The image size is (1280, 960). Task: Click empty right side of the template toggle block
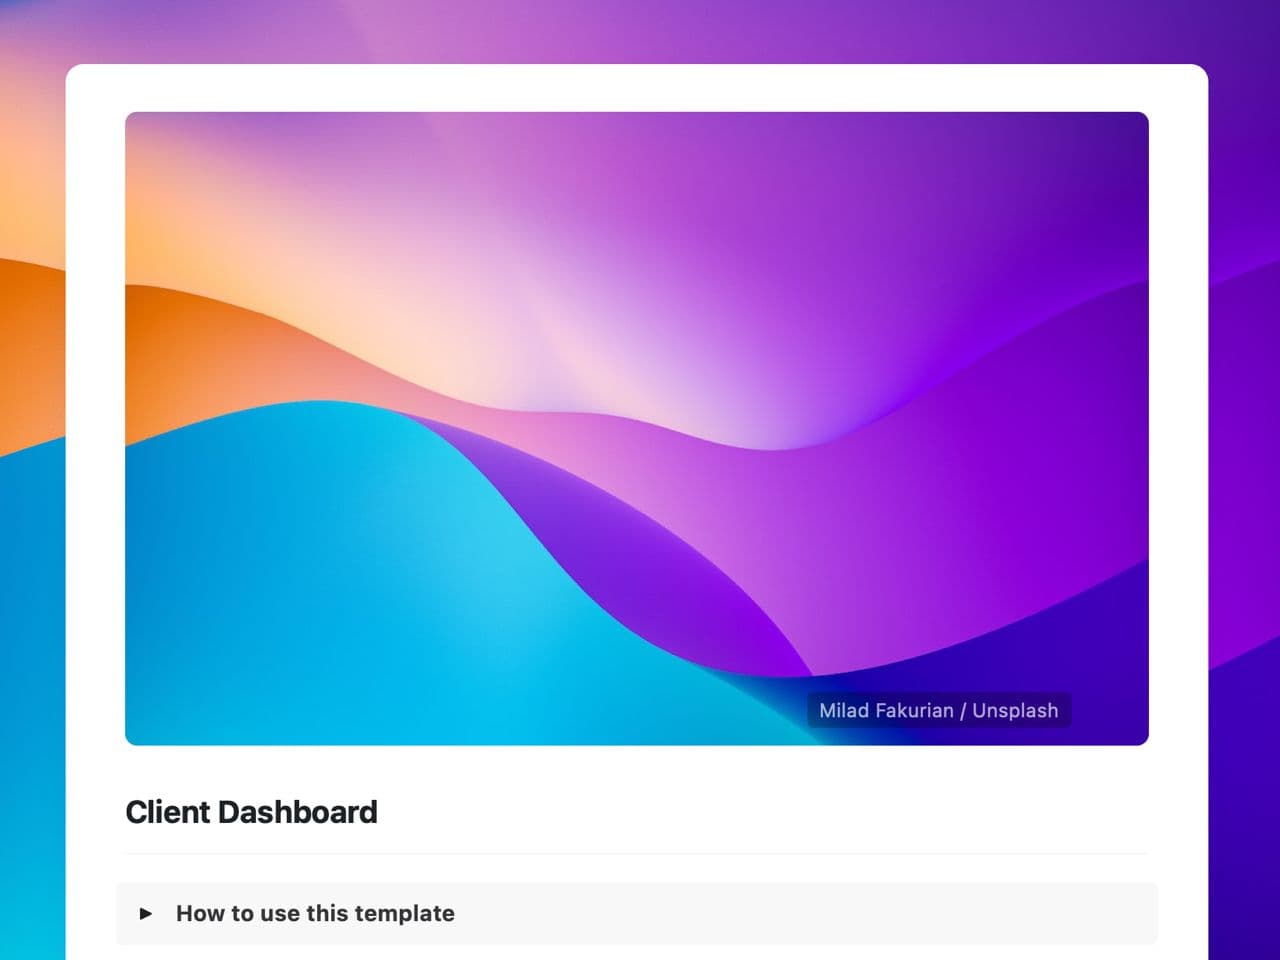tap(850, 913)
